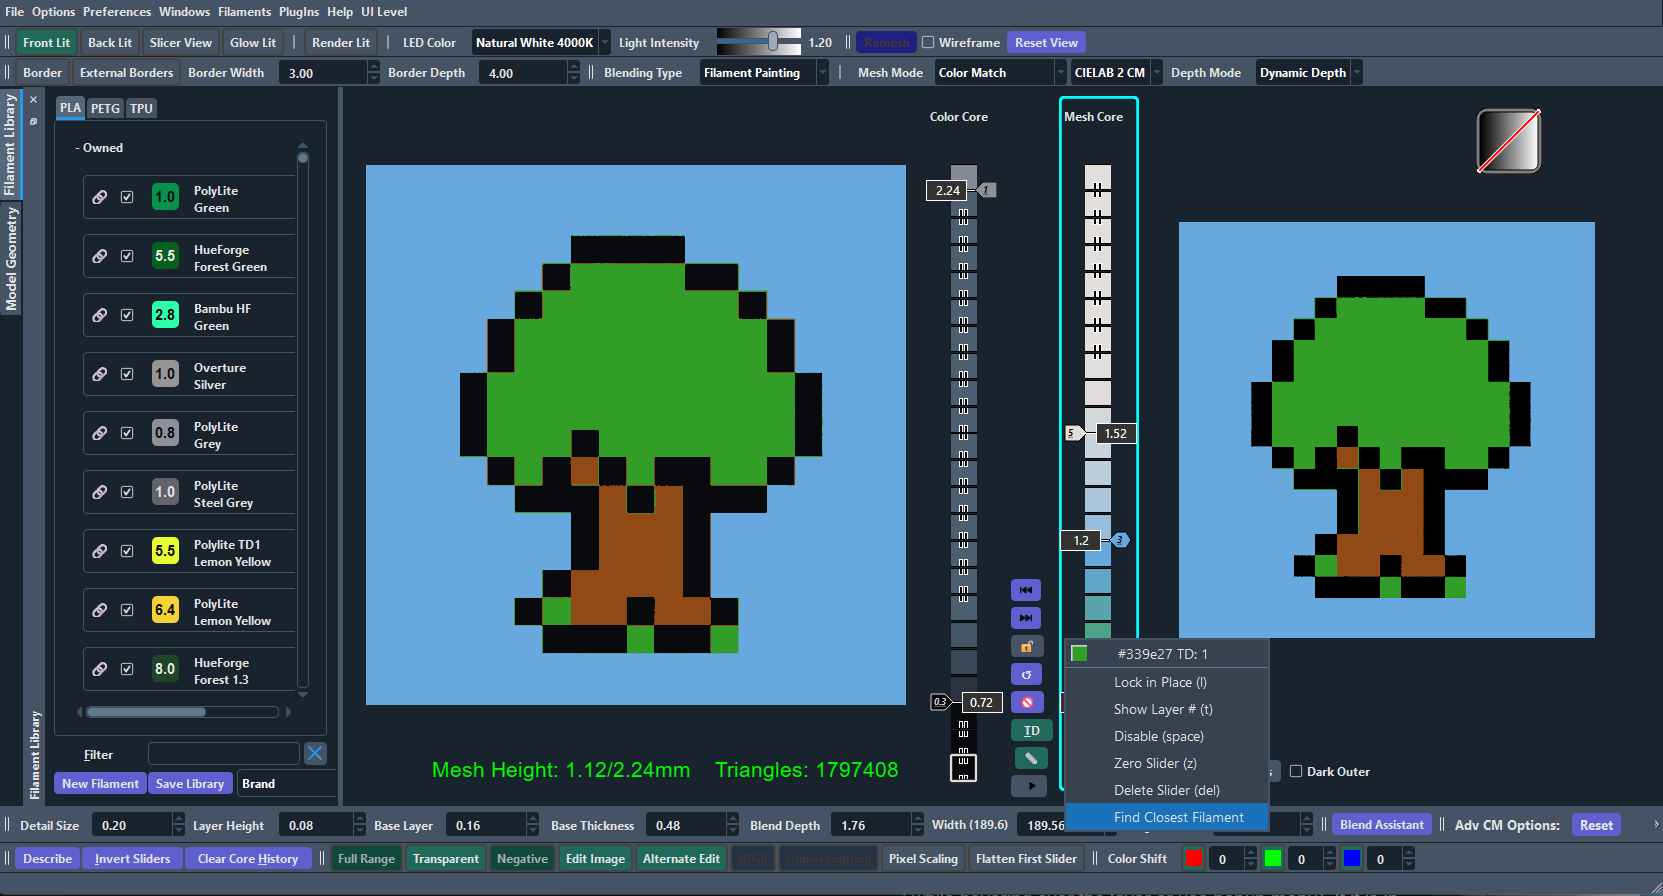The width and height of the screenshot is (1663, 896).
Task: Click the skip-to-last purple slider button
Action: click(1026, 618)
